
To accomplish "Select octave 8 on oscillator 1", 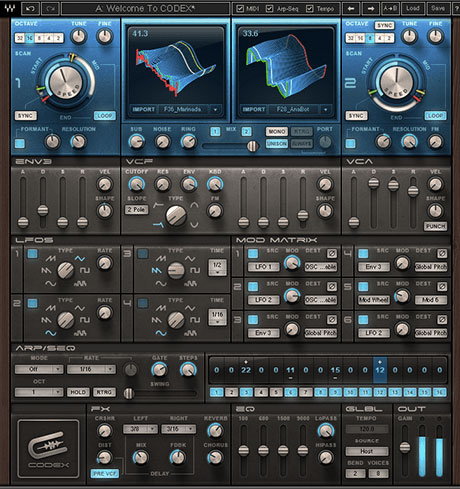I will pyautogui.click(x=39, y=38).
